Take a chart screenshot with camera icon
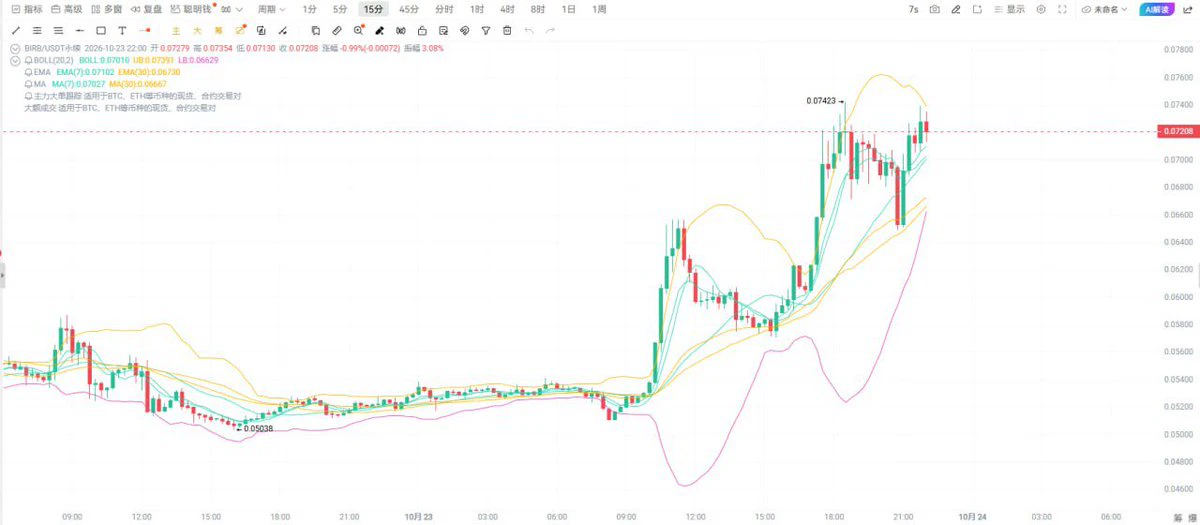Viewport: 1200px width, 525px height. click(x=934, y=9)
